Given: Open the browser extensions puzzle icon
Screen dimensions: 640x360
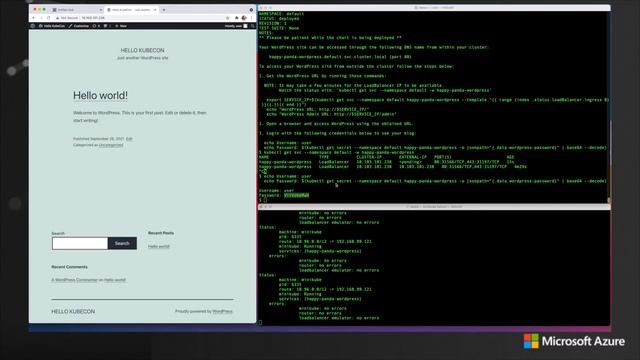Looking at the screenshot, I should 237,18.
